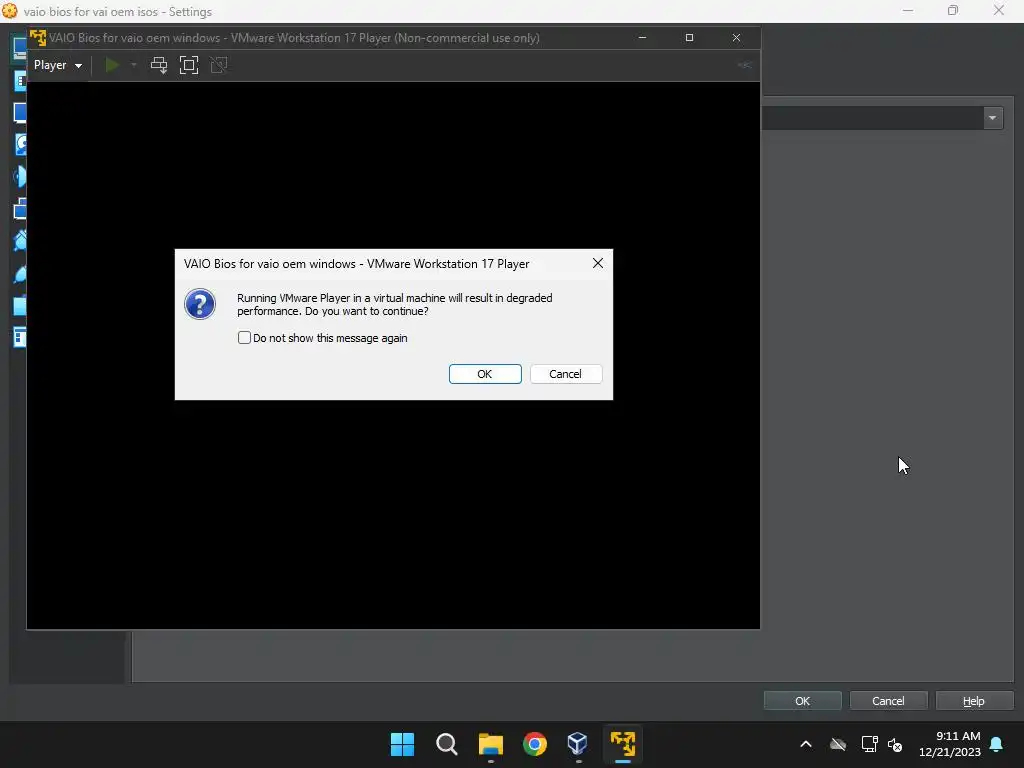Open the Windows Start menu
1024x768 pixels.
(402, 744)
